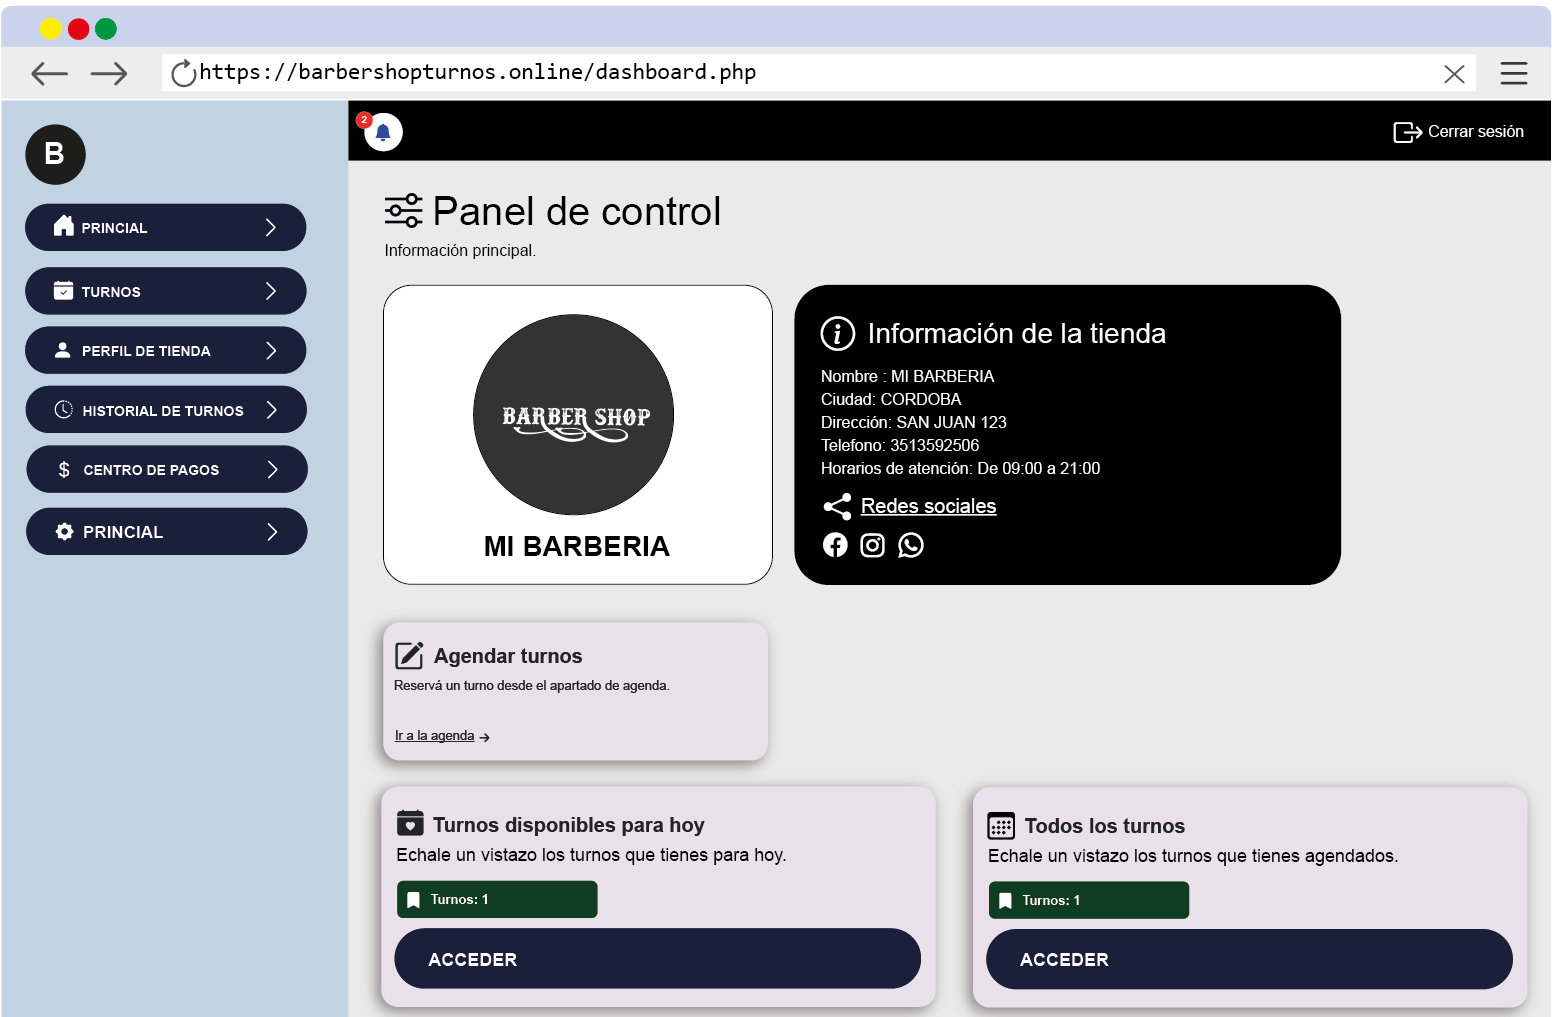Image resolution: width=1552 pixels, height=1017 pixels.
Task: Open the browser hamburger menu
Action: tap(1513, 73)
